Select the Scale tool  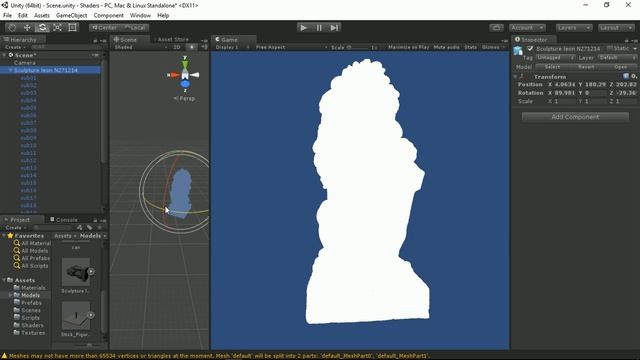(58, 28)
